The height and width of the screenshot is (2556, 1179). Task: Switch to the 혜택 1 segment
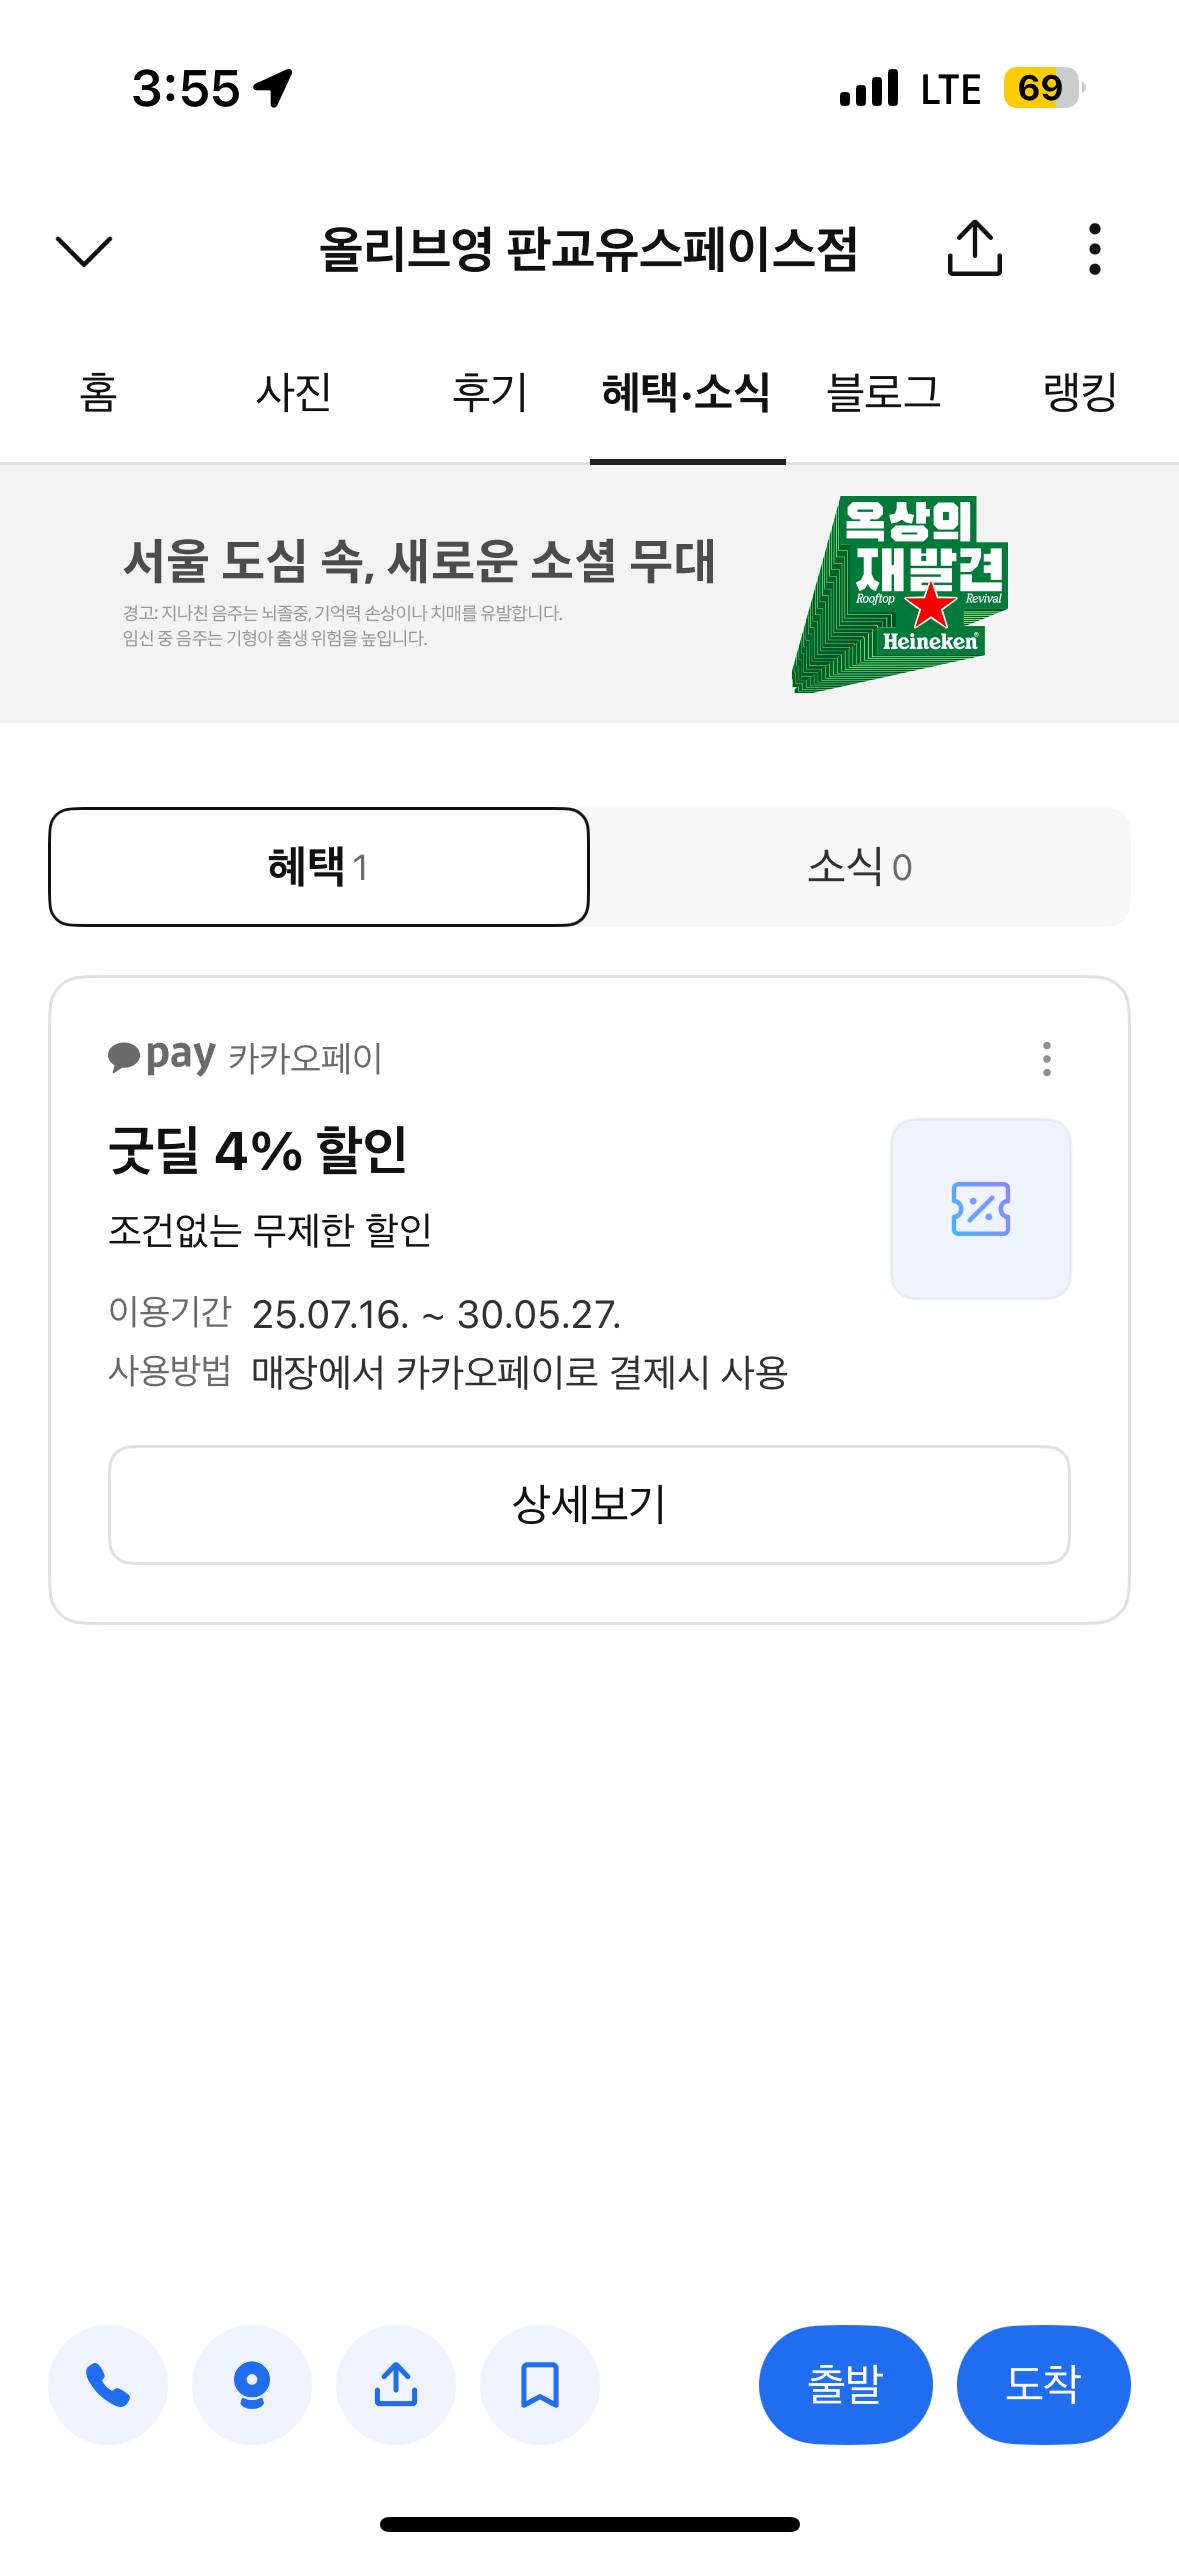[x=319, y=867]
